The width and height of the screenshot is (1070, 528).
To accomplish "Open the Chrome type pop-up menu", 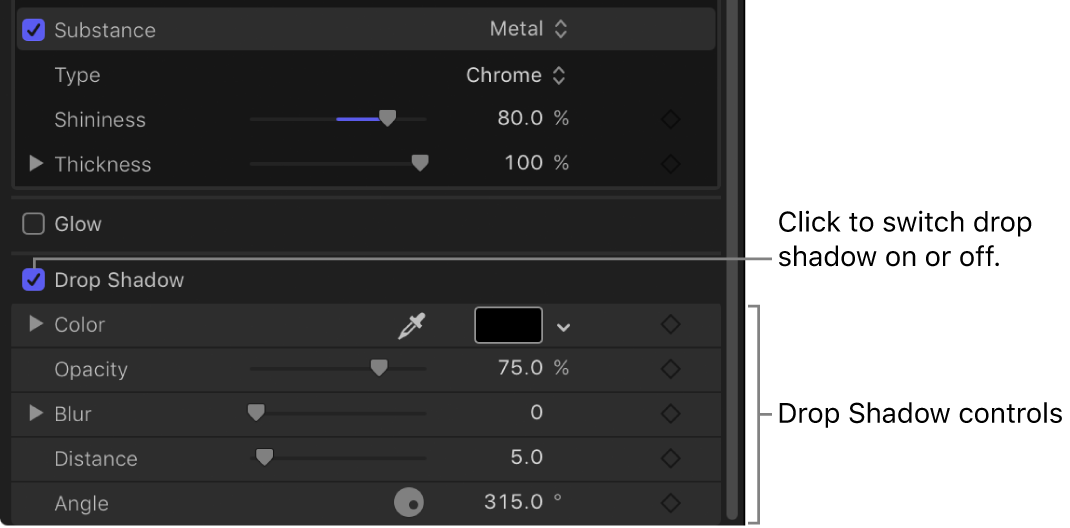I will 516,75.
